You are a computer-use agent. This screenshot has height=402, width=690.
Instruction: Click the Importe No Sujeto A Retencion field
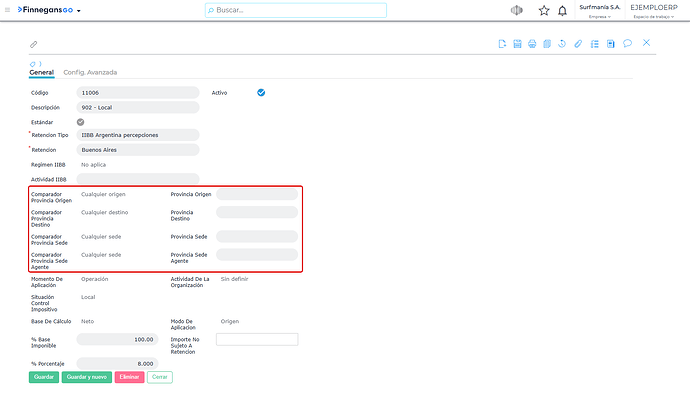257,340
